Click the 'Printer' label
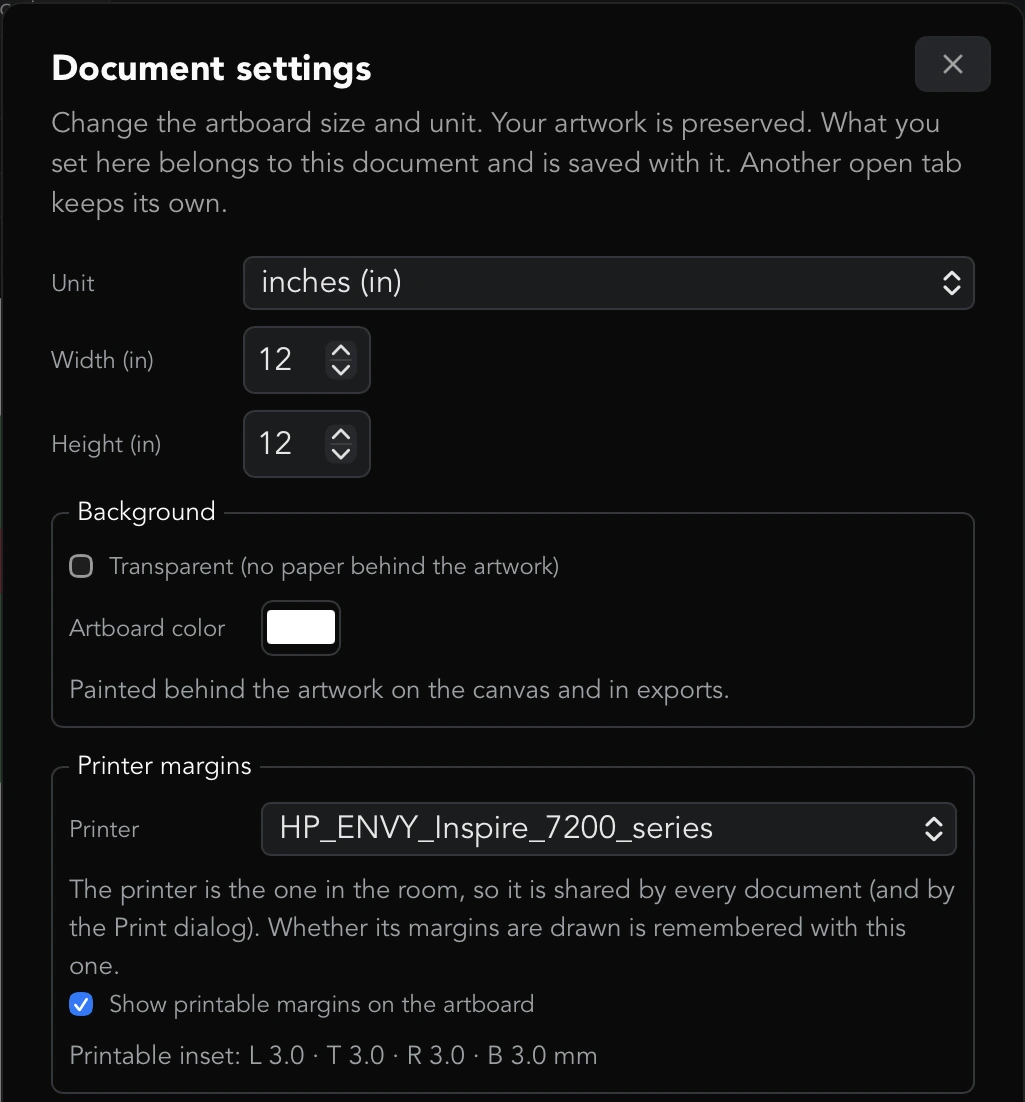The width and height of the screenshot is (1025, 1102). pos(104,829)
